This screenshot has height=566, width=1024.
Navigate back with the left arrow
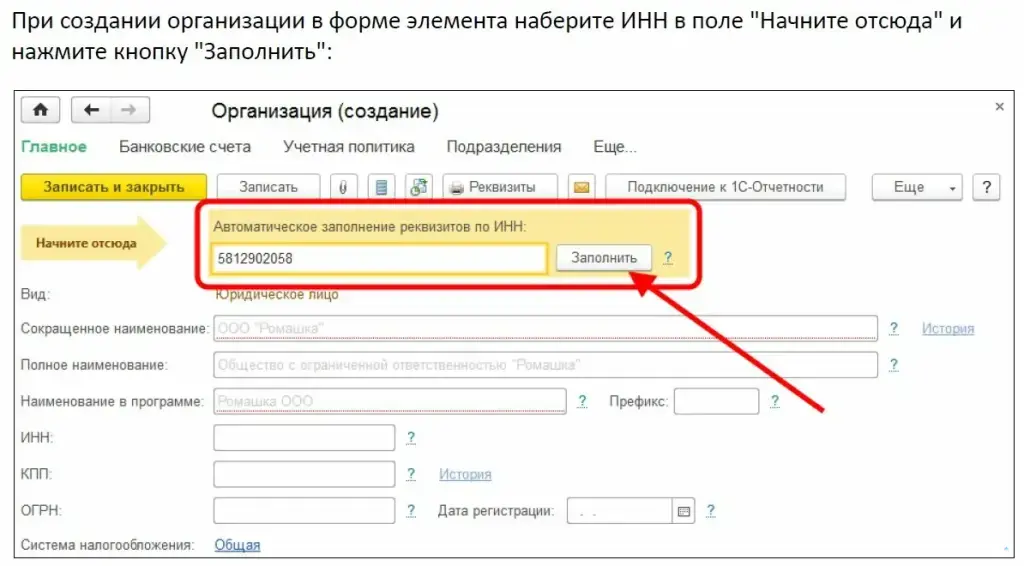click(91, 110)
